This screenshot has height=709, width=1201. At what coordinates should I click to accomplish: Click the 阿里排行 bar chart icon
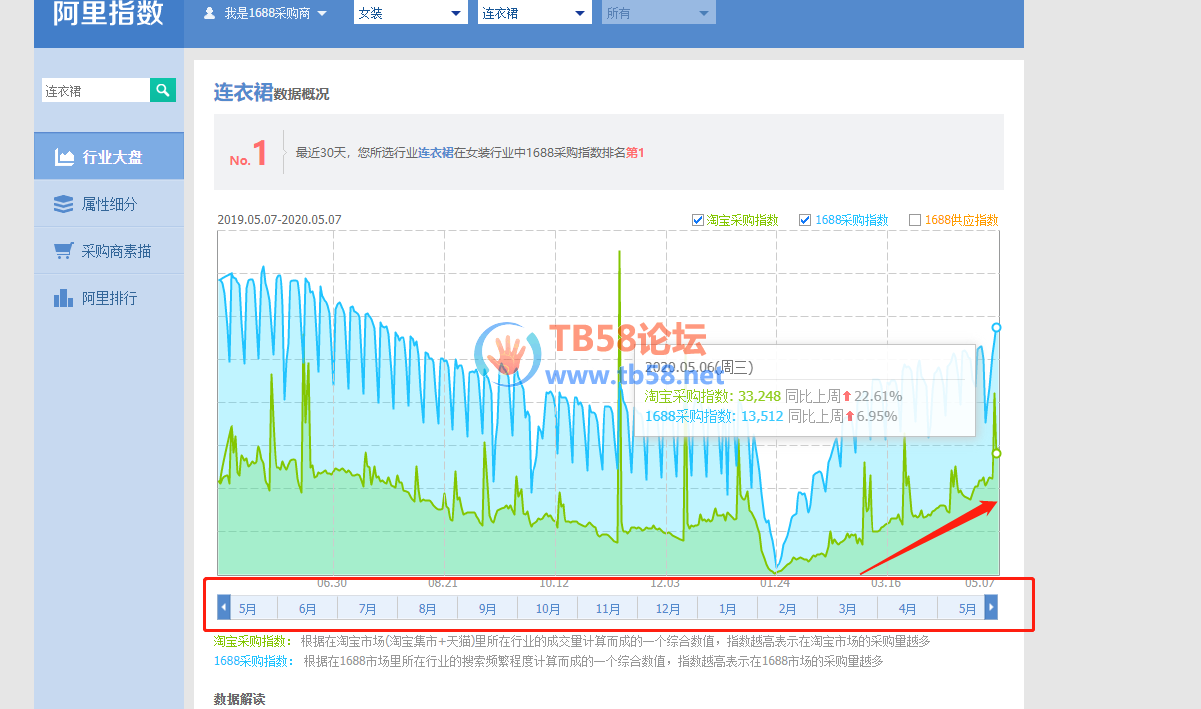(64, 298)
